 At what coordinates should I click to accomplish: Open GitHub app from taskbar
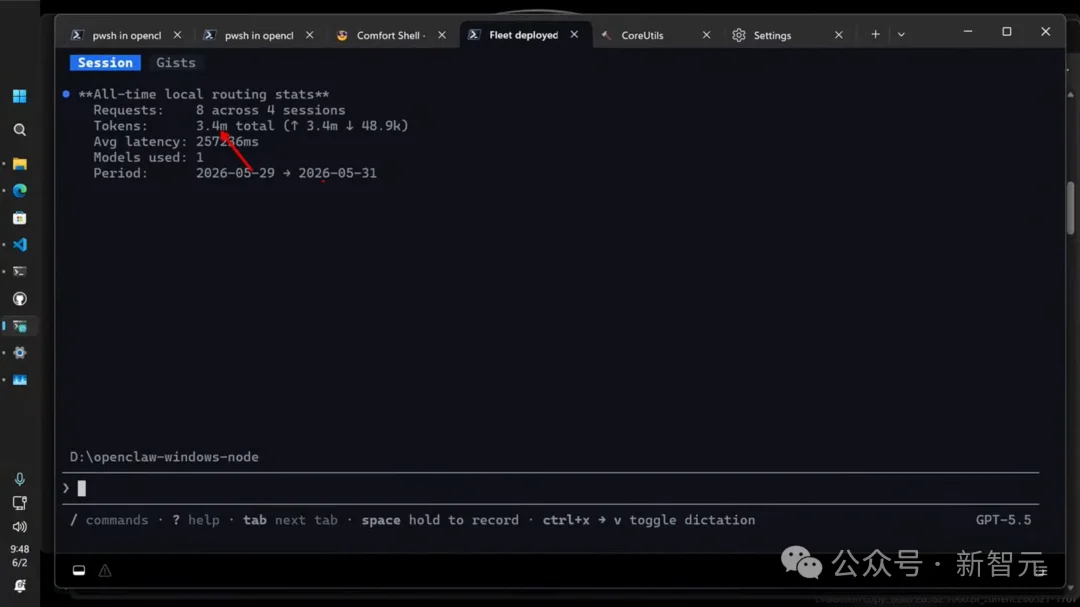tap(19, 298)
